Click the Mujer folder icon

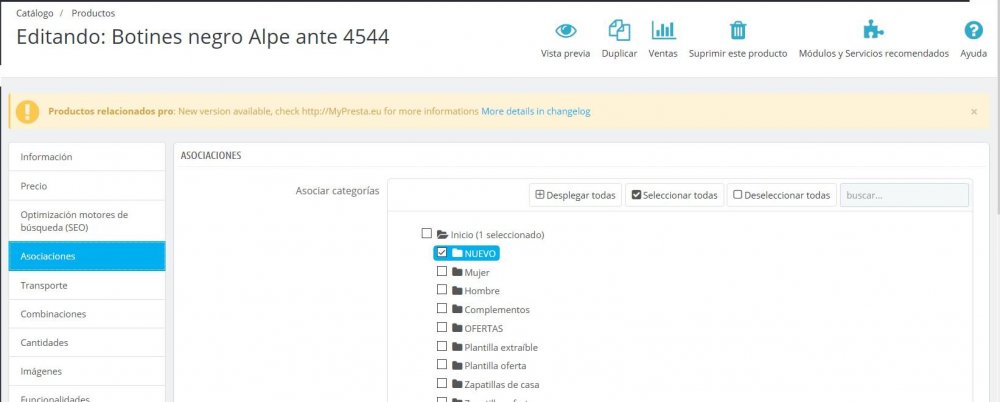(457, 272)
